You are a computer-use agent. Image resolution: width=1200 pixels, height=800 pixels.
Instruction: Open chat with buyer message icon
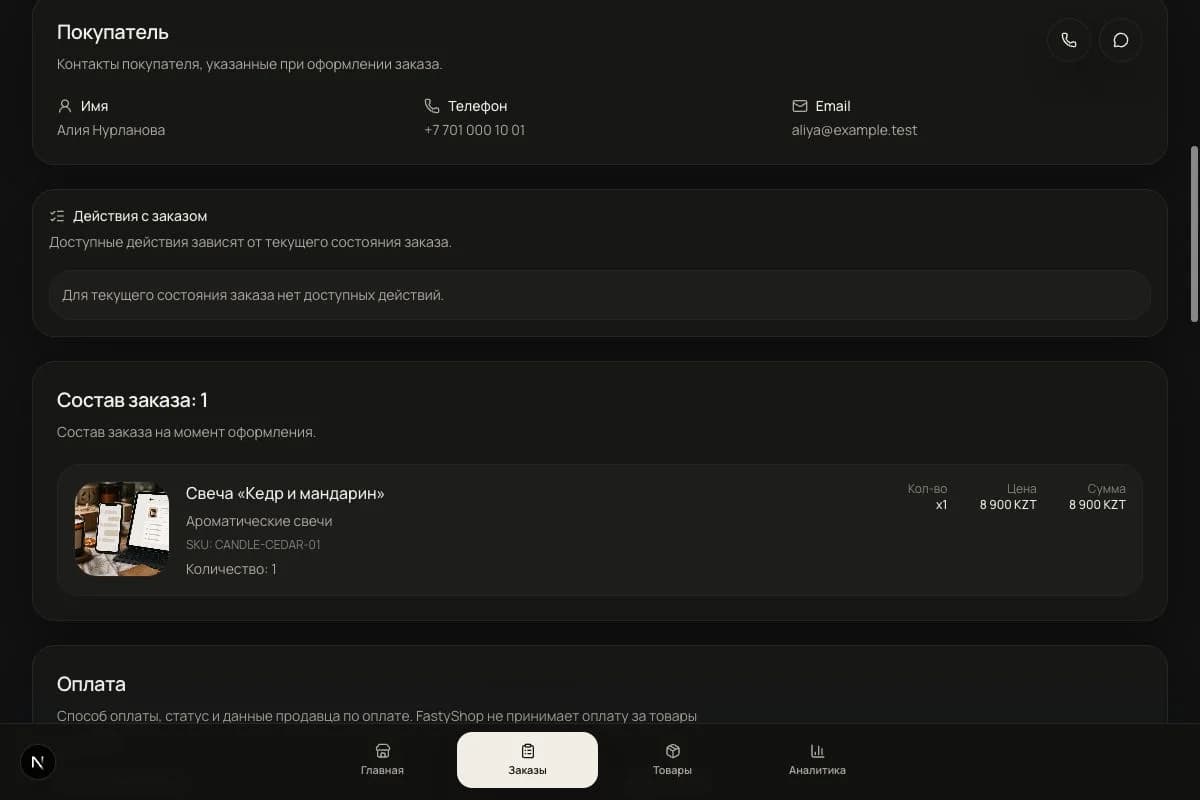[x=1121, y=41]
